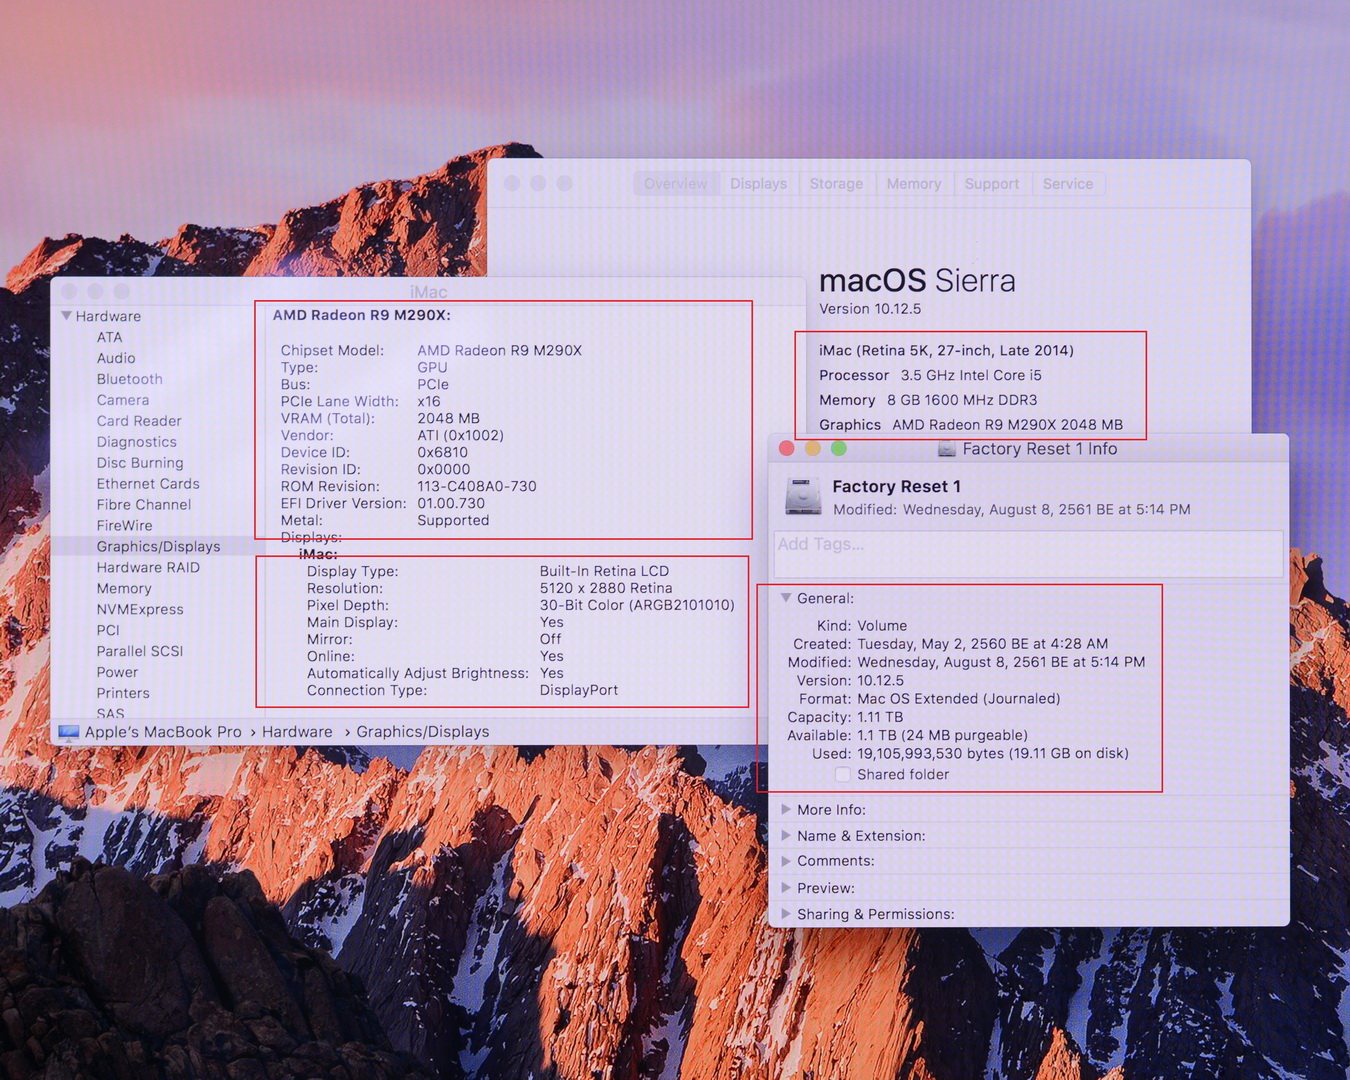The width and height of the screenshot is (1350, 1080).
Task: Select Bluetooth in hardware sidebar
Action: pyautogui.click(x=130, y=379)
